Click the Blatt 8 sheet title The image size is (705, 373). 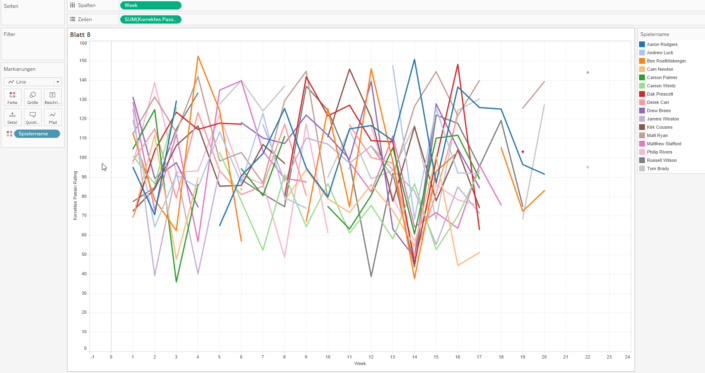80,35
